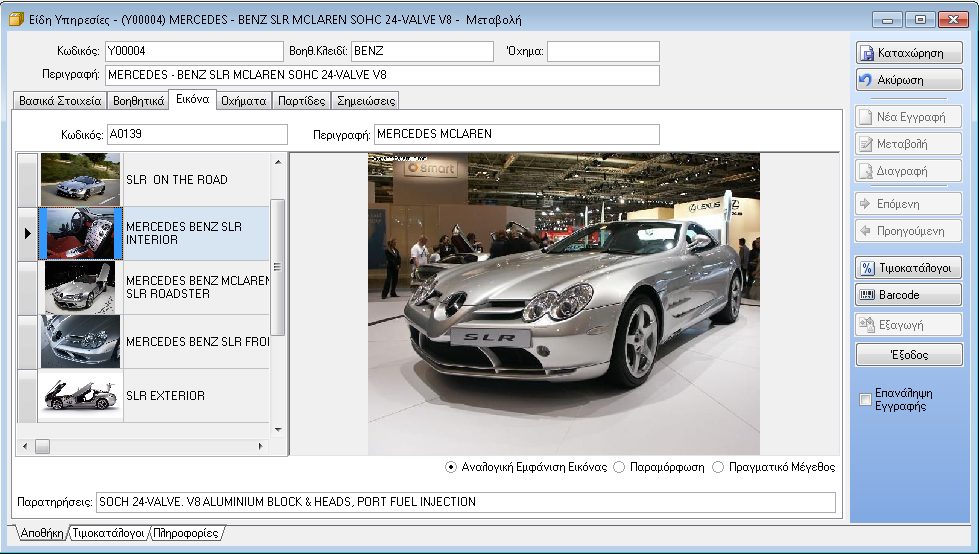Select Πραγματικό Μέγεθος radio option
Image resolution: width=979 pixels, height=554 pixels.
[x=718, y=467]
